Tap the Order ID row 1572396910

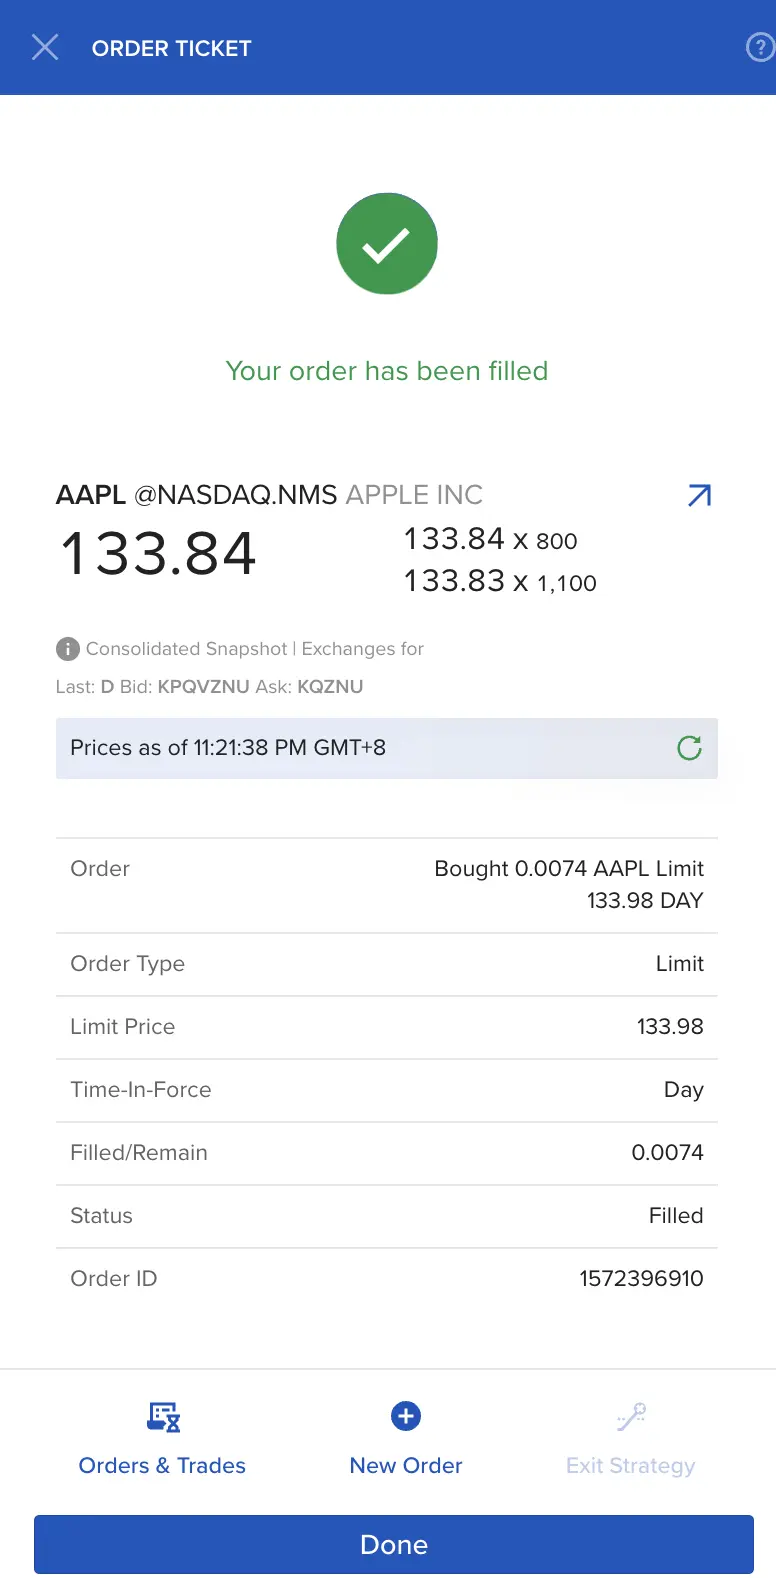pos(387,1279)
